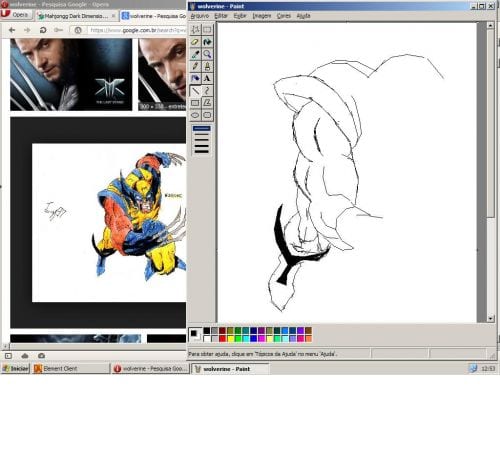The image size is (500, 454).
Task: Click the Paint canvas scroll-up arrow
Action: [490, 25]
